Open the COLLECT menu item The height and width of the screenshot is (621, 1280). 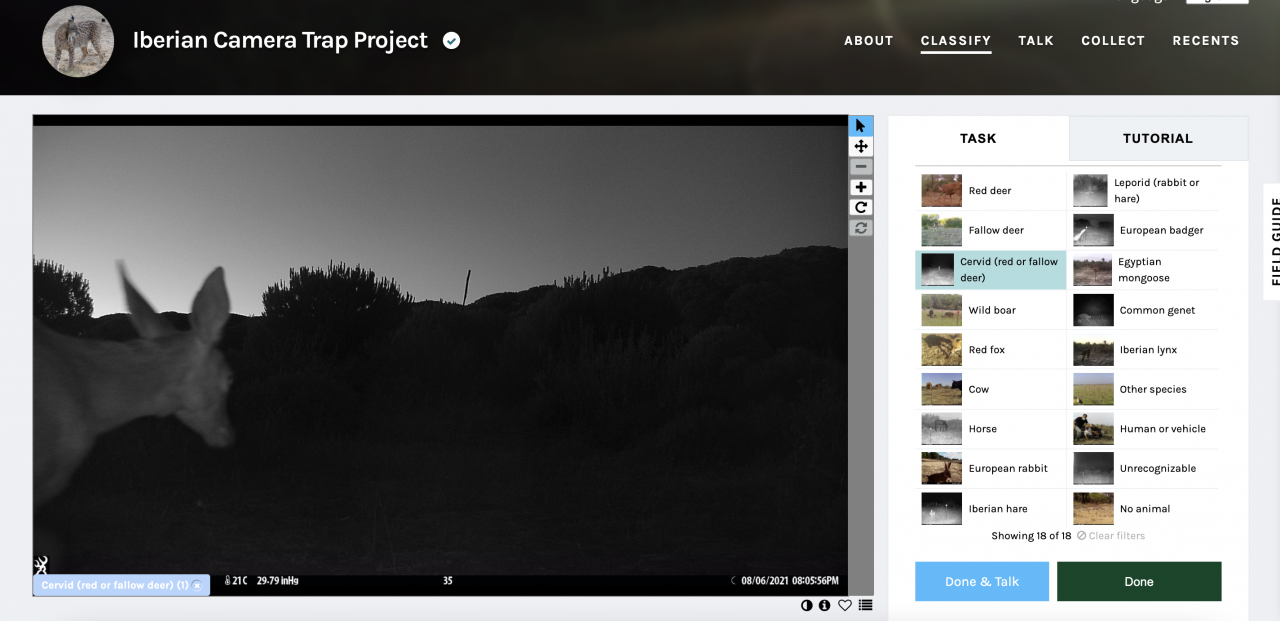click(1113, 41)
